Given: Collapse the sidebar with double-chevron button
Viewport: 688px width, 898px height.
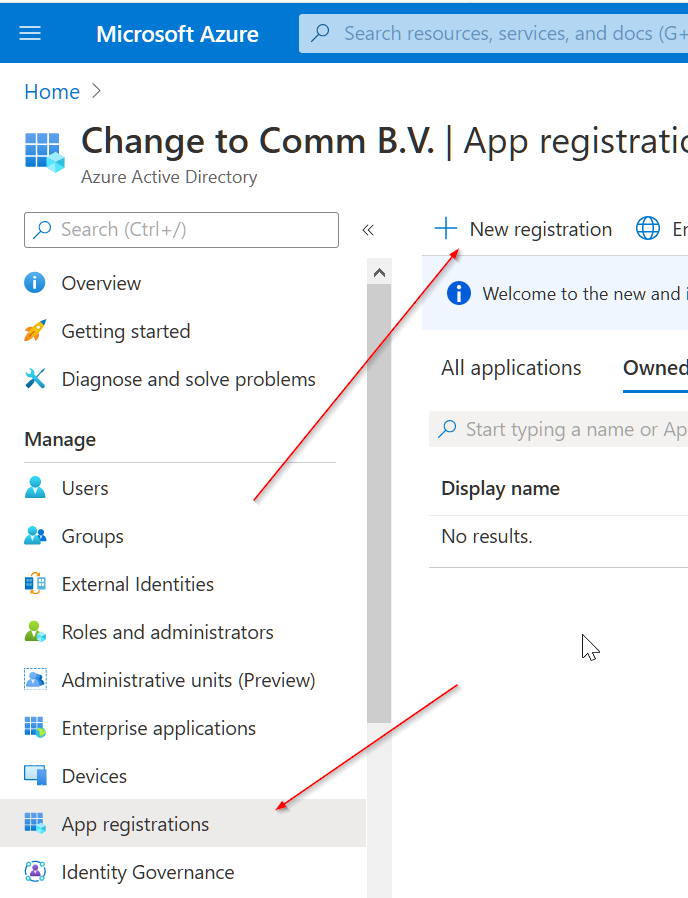Looking at the screenshot, I should tap(368, 230).
